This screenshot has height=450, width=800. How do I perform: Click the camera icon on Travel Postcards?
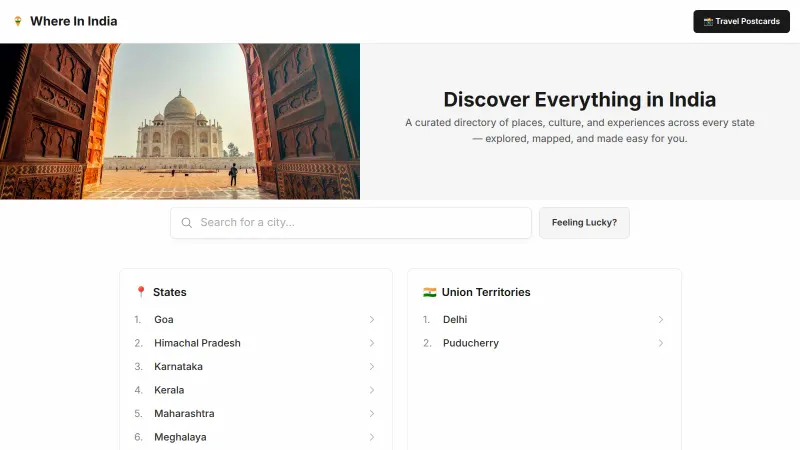click(708, 21)
